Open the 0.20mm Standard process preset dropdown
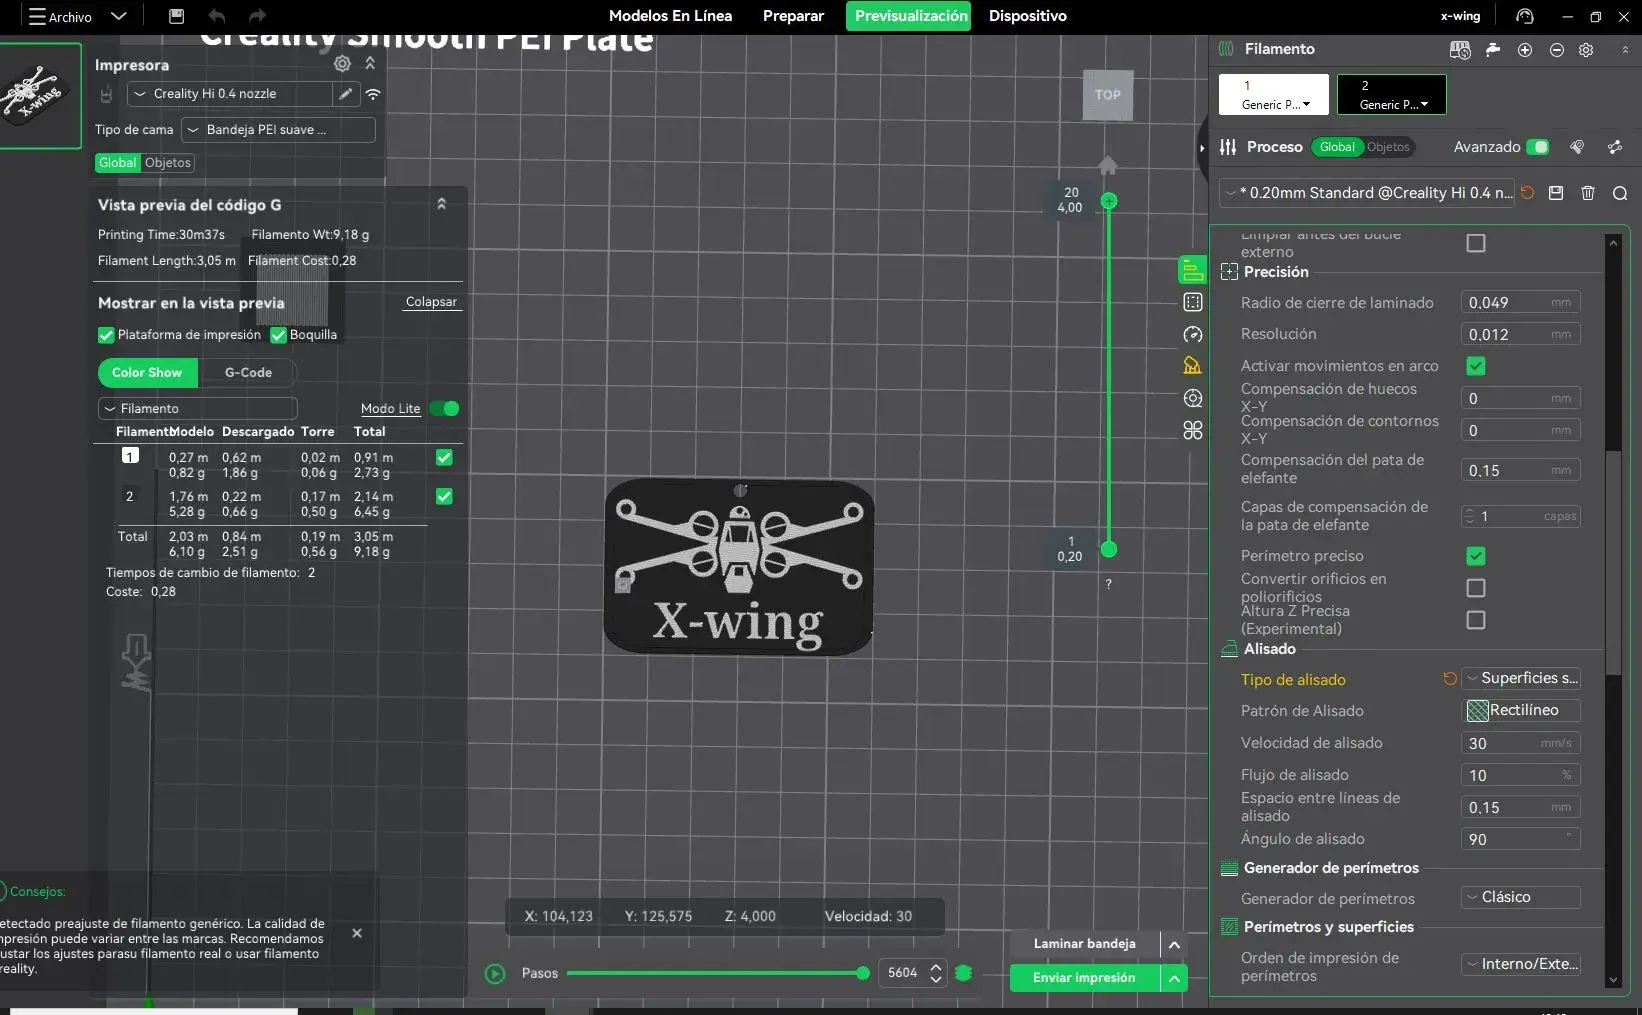The image size is (1642, 1015). [1367, 193]
